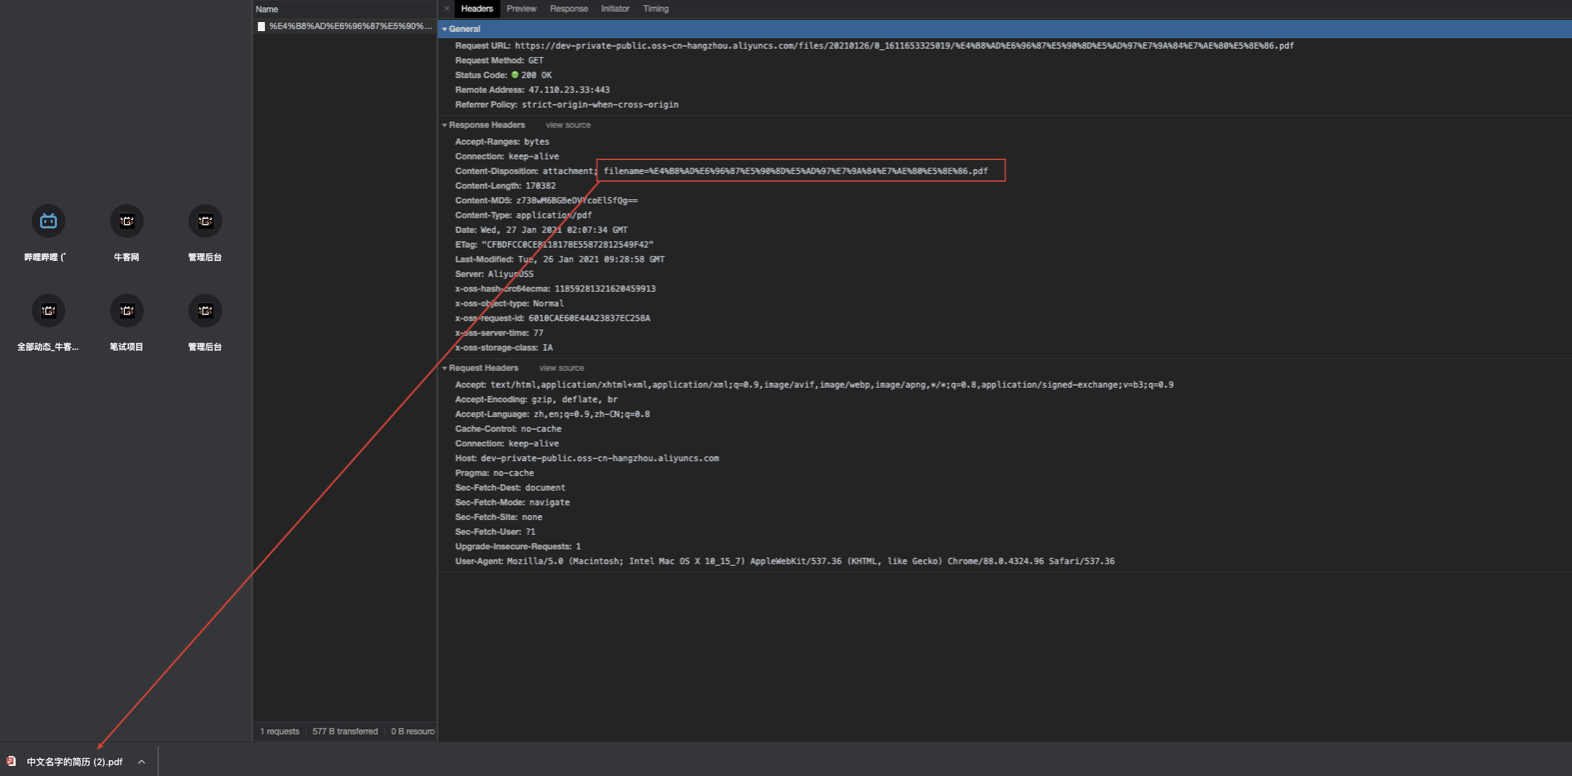Close the request details panel
Screen dimensions: 1572x776
(x=447, y=9)
